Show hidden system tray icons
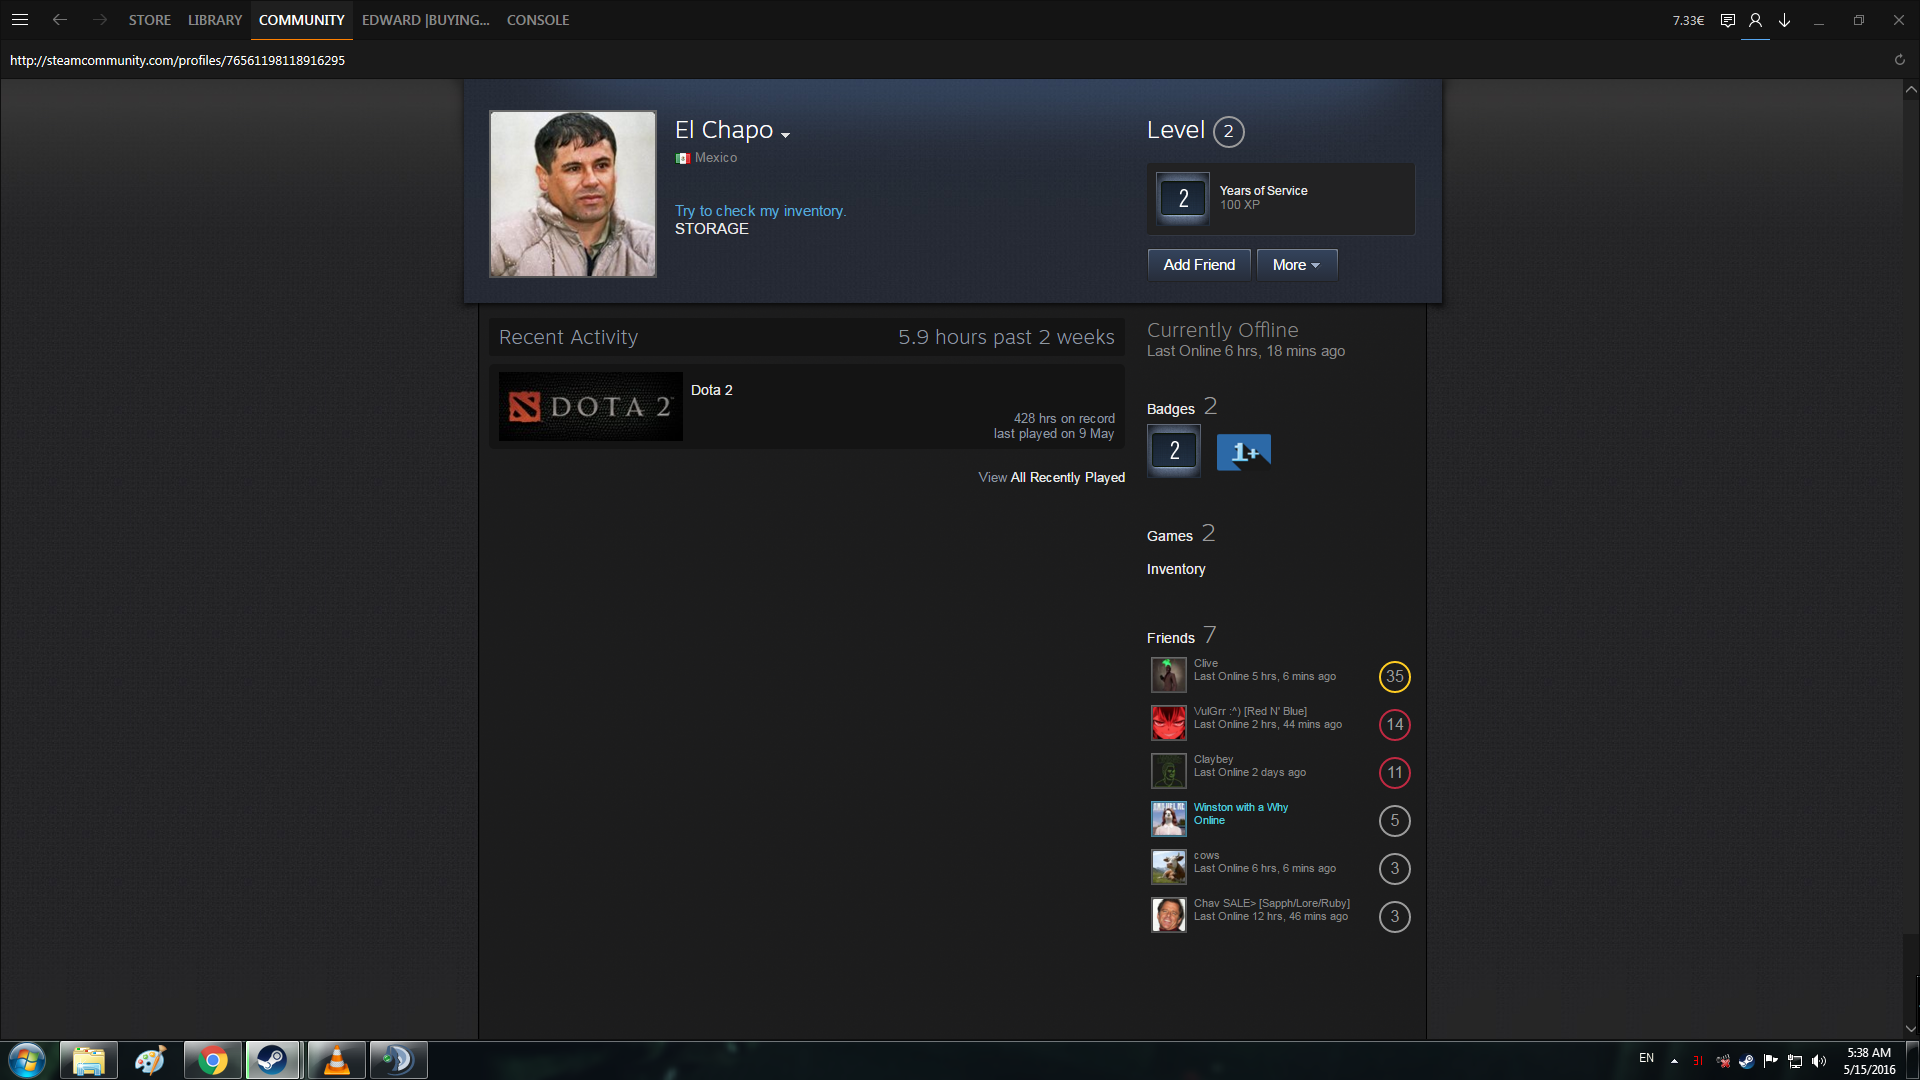Viewport: 1920px width, 1080px height. (1674, 1061)
